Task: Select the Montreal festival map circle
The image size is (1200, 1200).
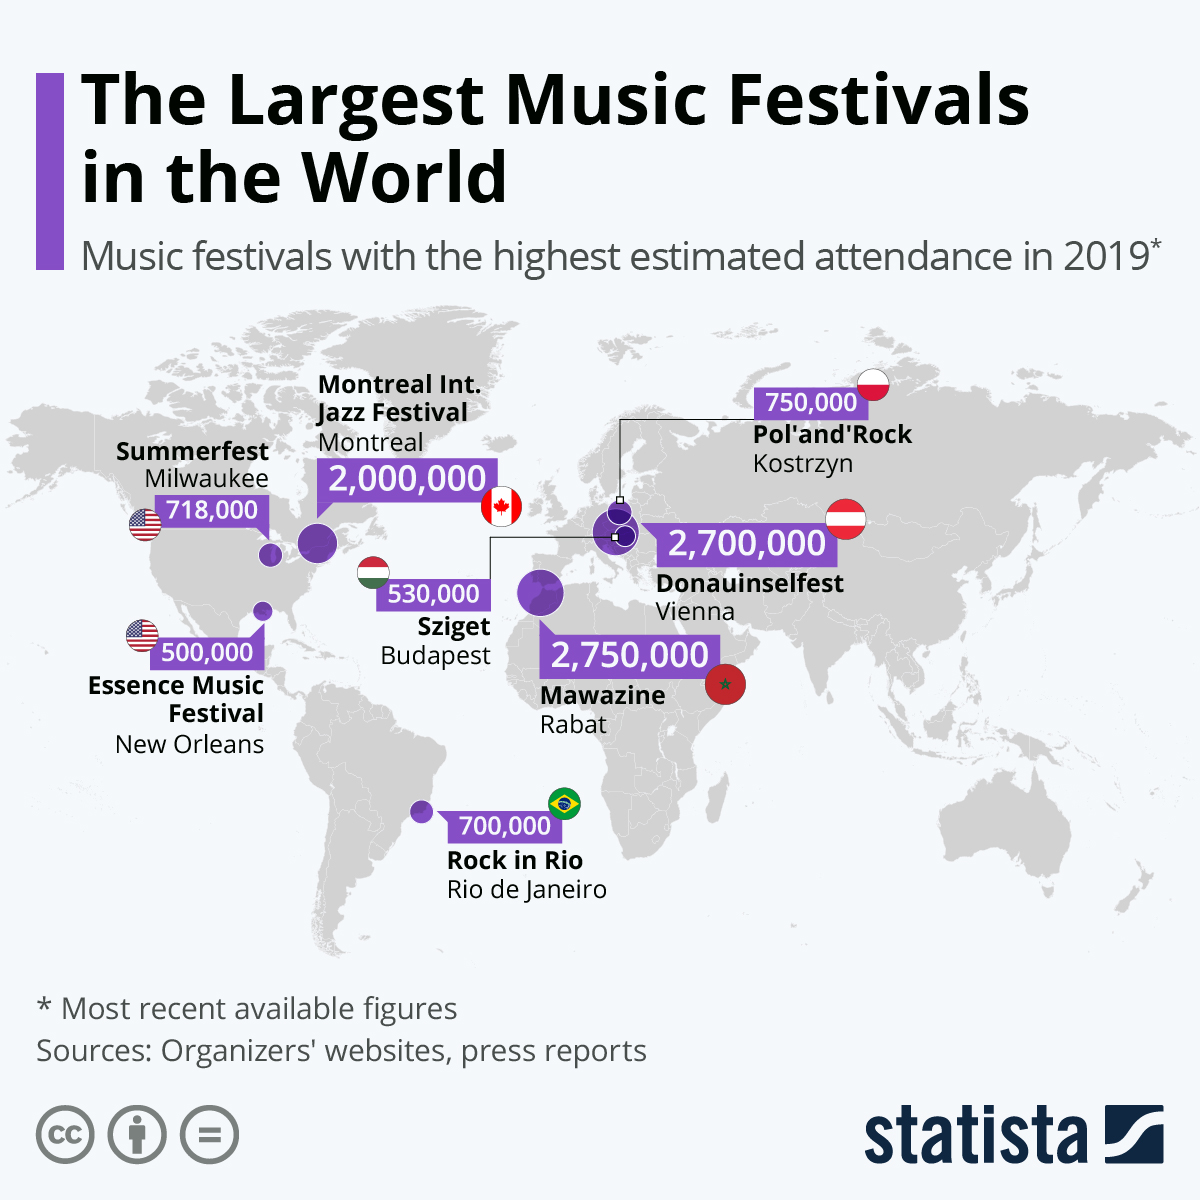Action: tap(316, 543)
